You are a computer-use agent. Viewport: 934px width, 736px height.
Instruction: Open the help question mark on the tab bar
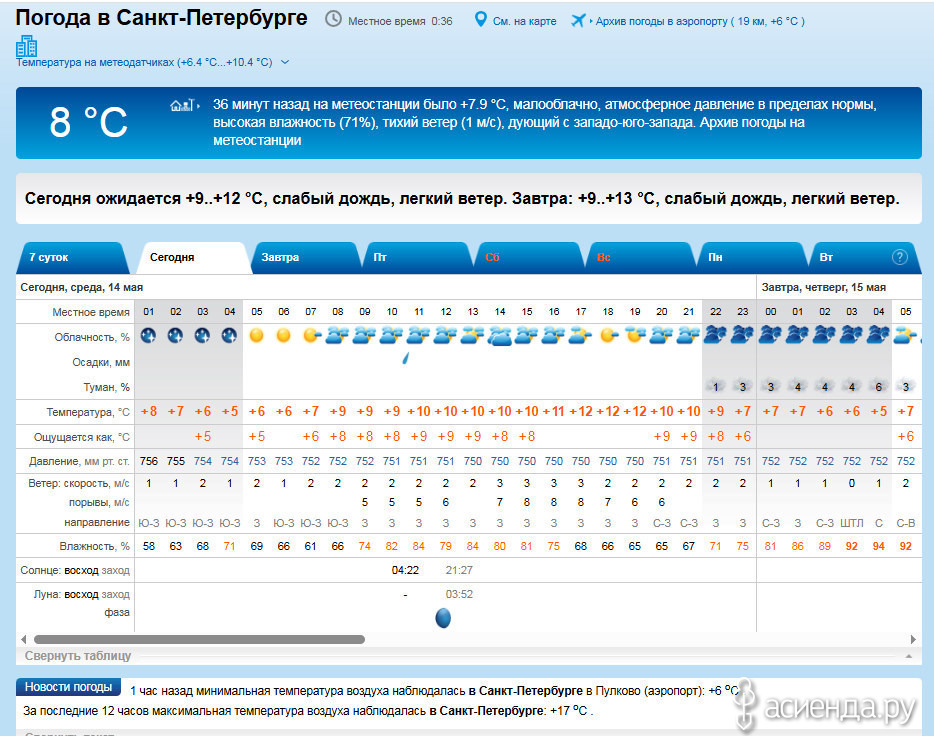[899, 257]
